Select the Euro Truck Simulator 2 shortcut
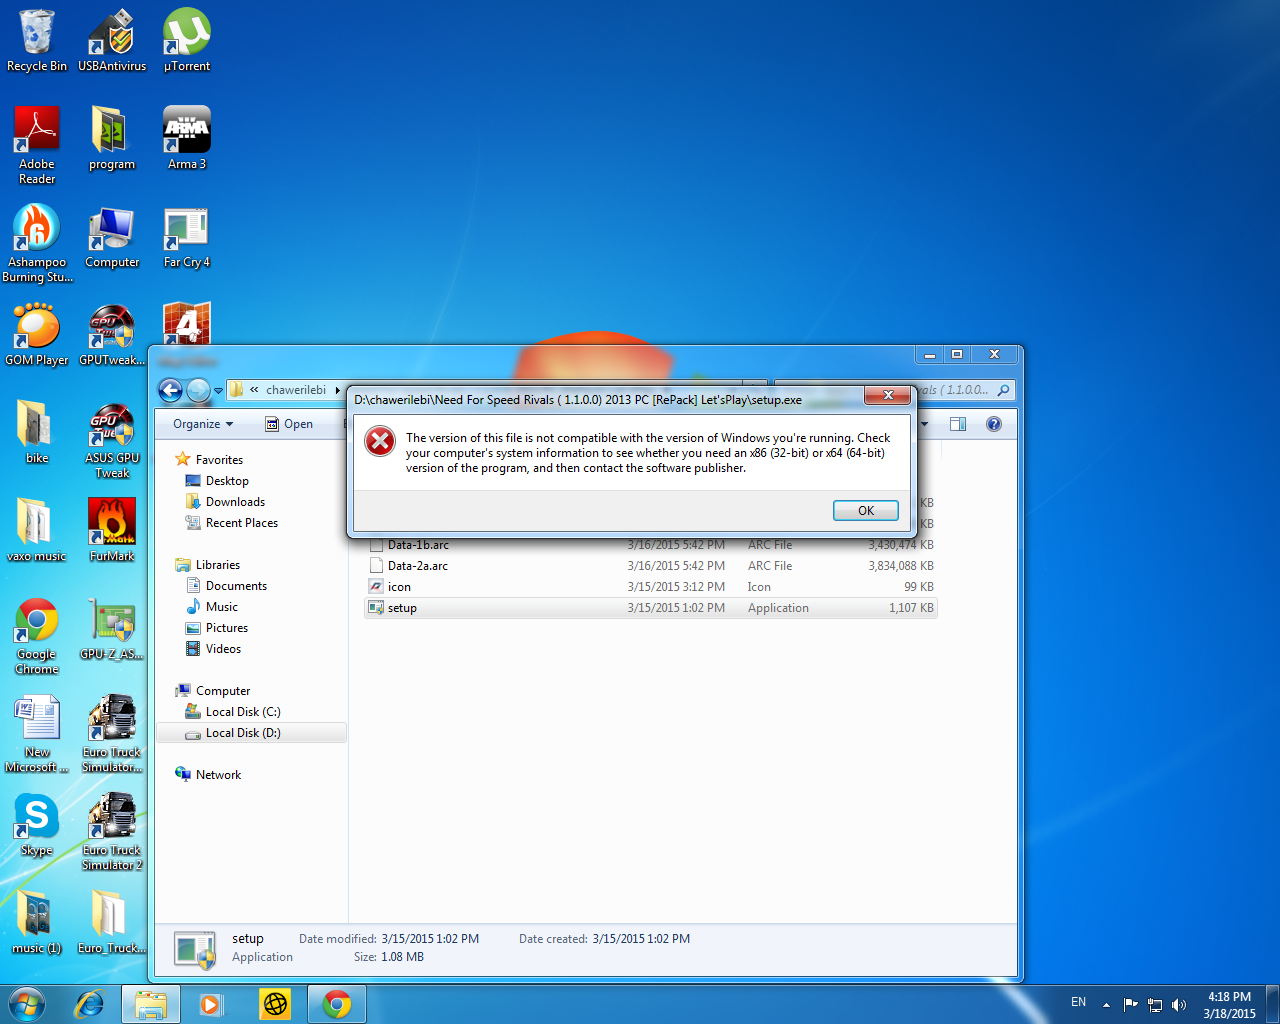Image resolution: width=1280 pixels, height=1024 pixels. 112,832
